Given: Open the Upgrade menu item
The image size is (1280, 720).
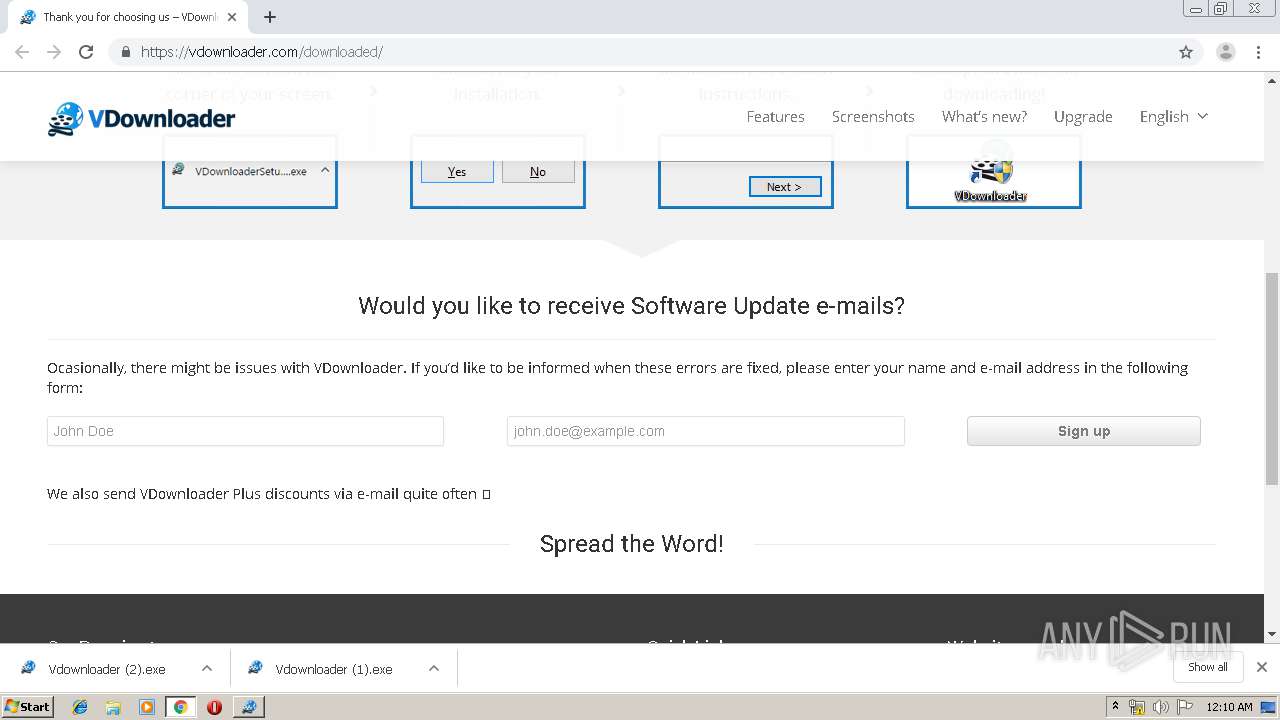Looking at the screenshot, I should pyautogui.click(x=1083, y=117).
